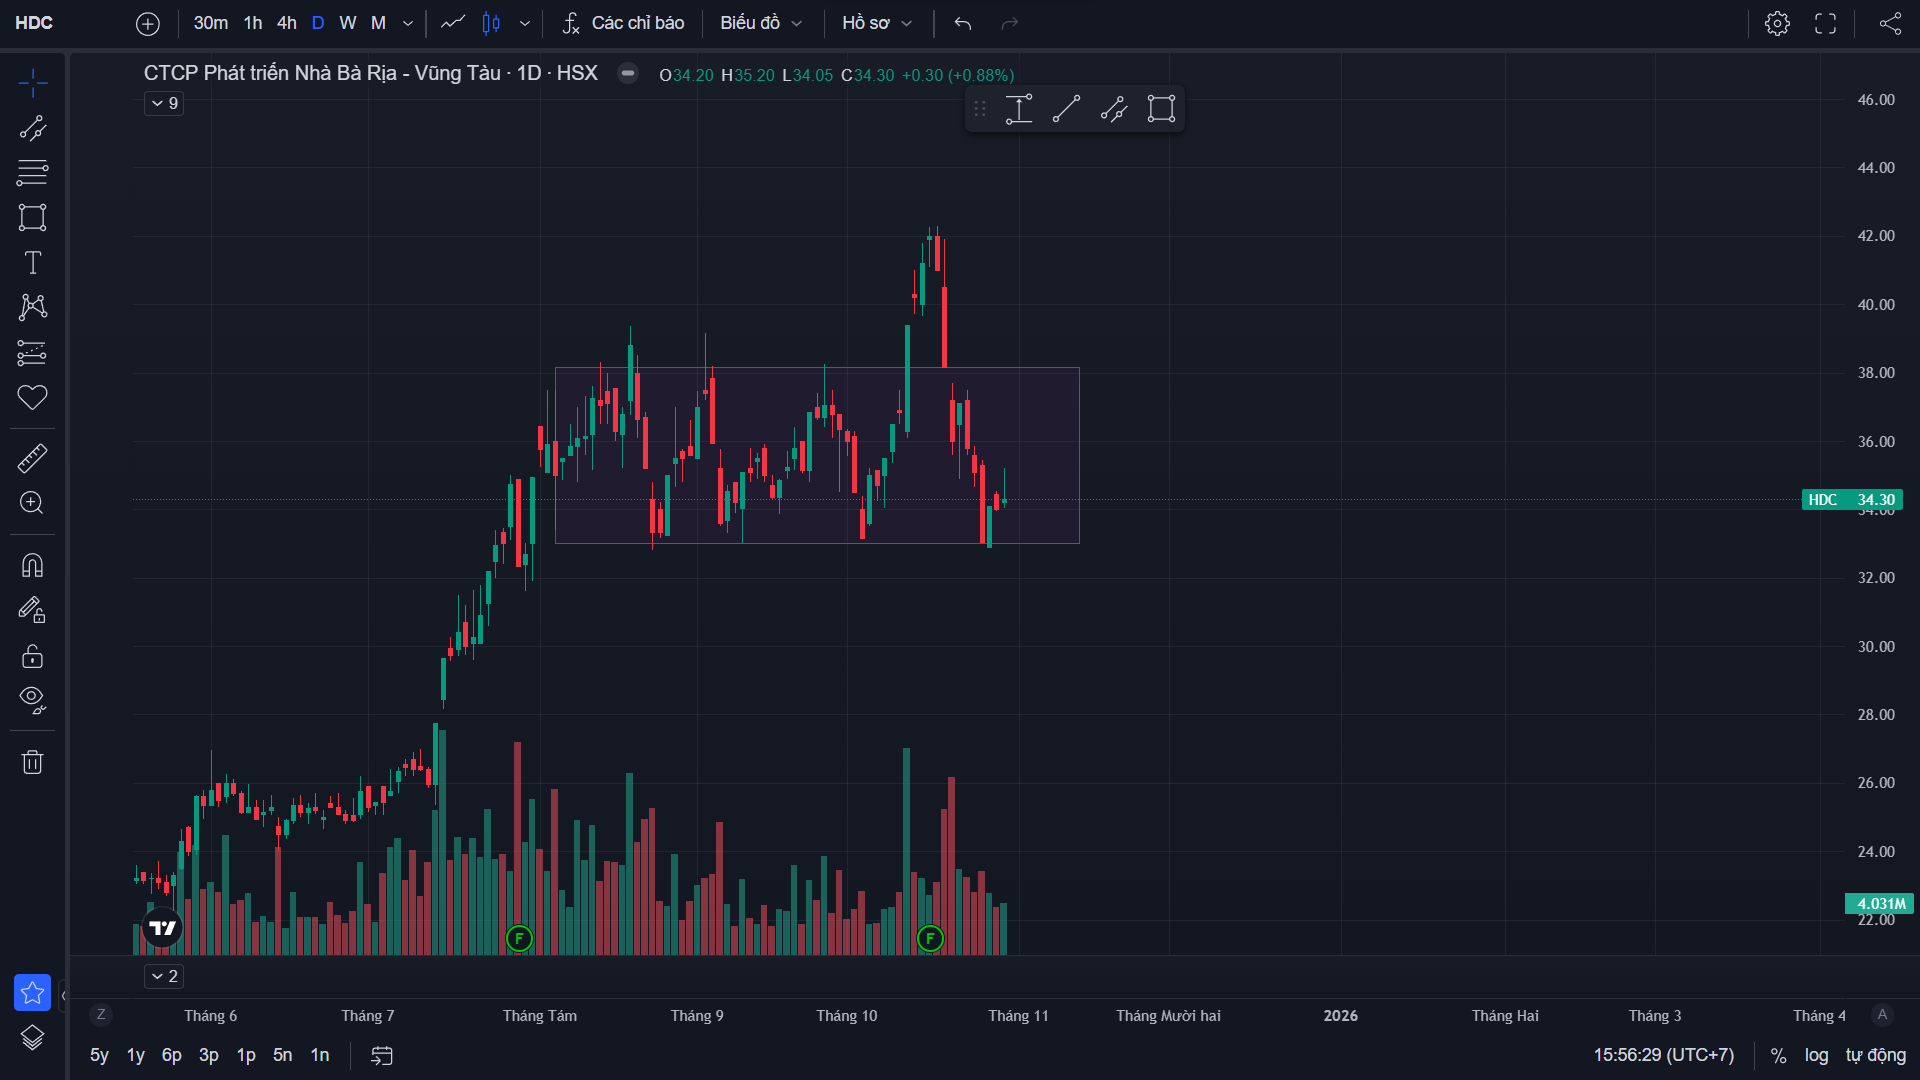The width and height of the screenshot is (1920, 1080).
Task: Open the Biểu đồ dropdown
Action: [x=761, y=23]
